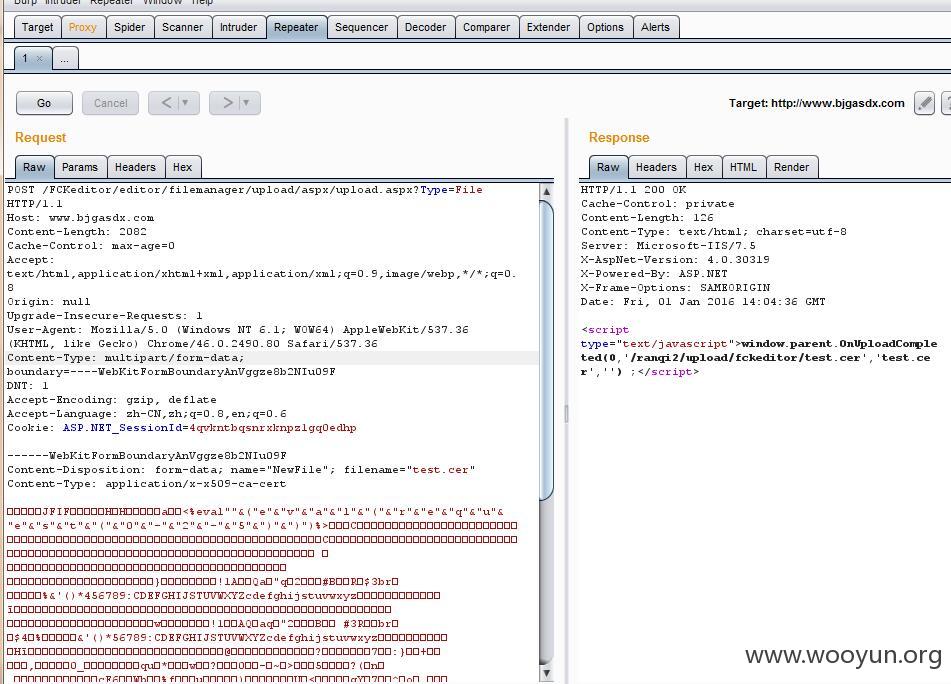Viewport: 951px width, 684px height.
Task: Click the request Content-Type multipart/form-data line
Action: tap(126, 358)
